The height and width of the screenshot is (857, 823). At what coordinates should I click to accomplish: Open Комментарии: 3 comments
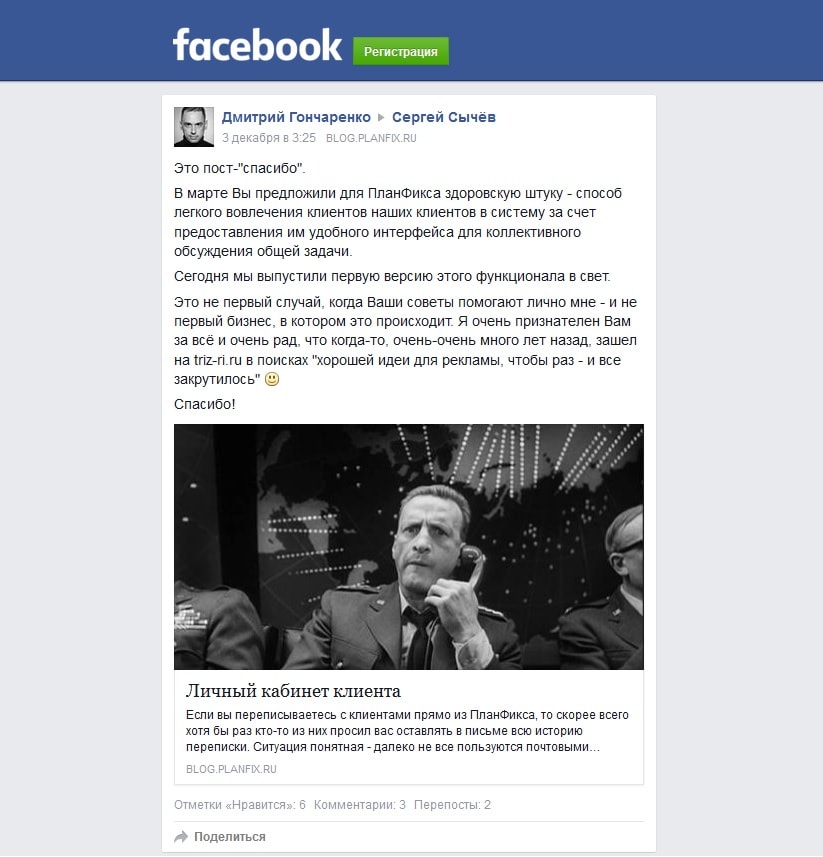click(x=360, y=805)
